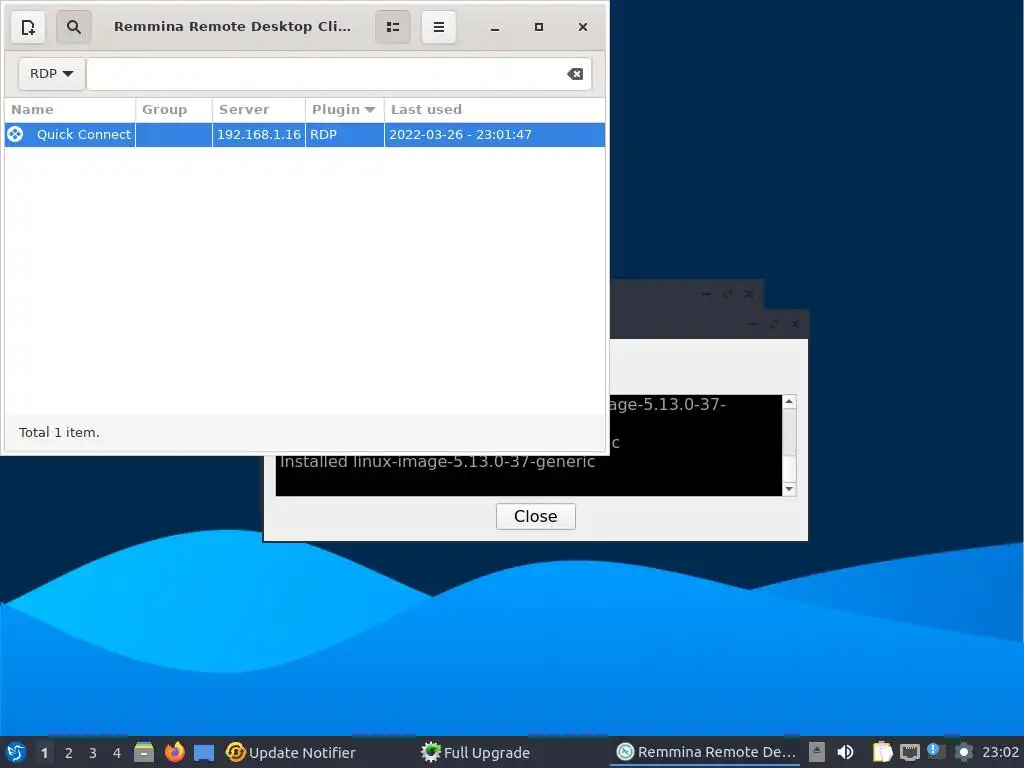This screenshot has width=1024, height=768.
Task: Switch to the Full Upgrade task
Action: pos(475,752)
